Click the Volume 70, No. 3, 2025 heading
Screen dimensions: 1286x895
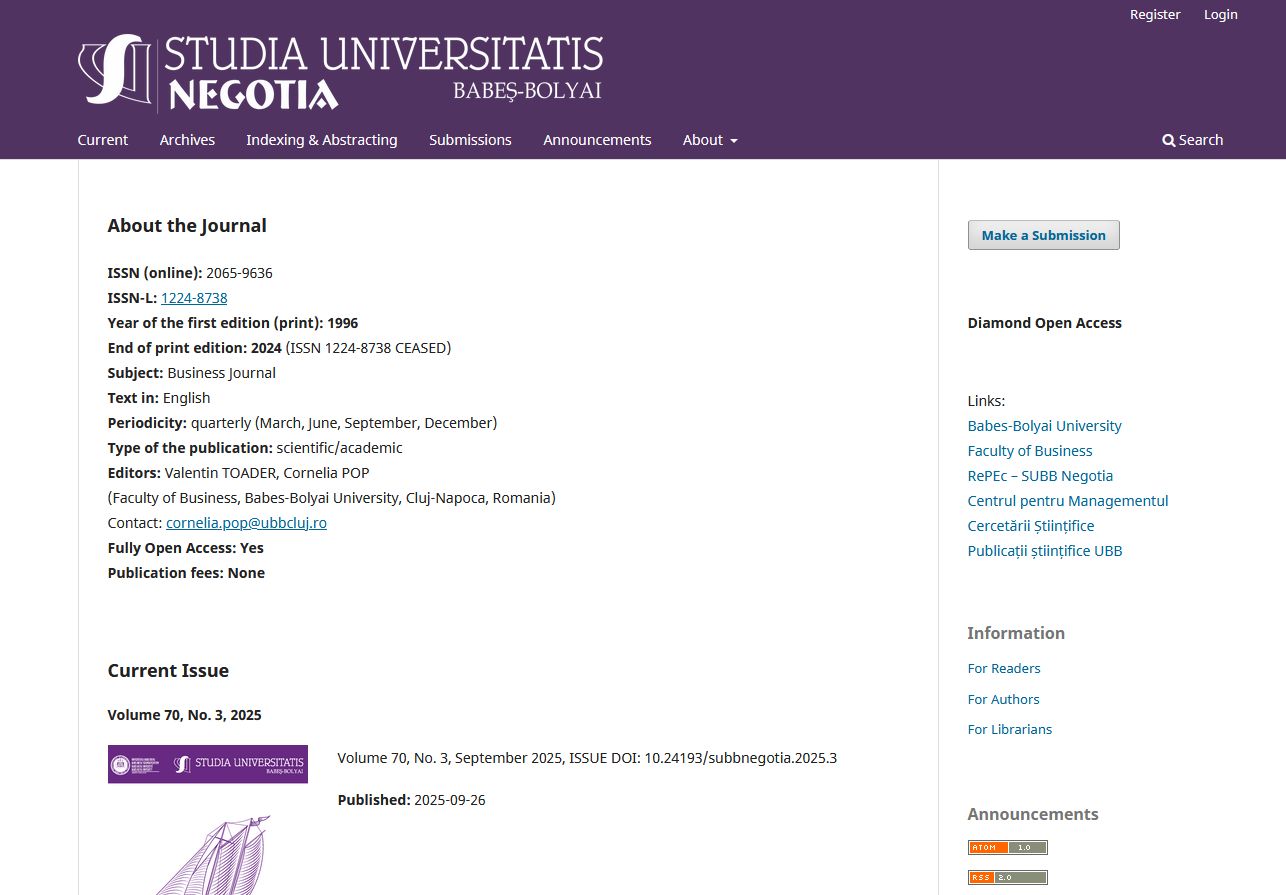(185, 715)
